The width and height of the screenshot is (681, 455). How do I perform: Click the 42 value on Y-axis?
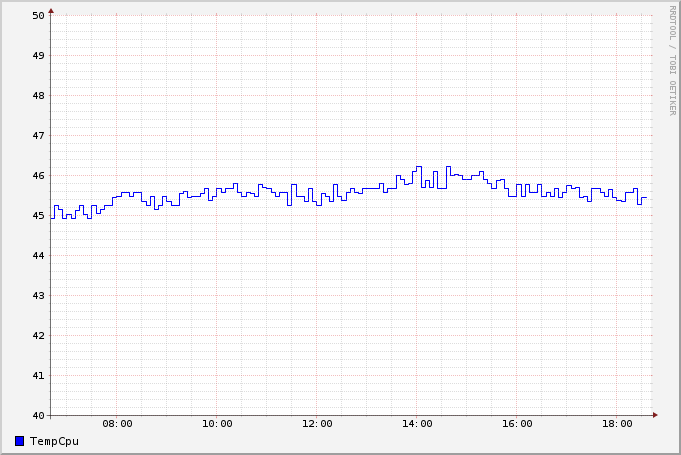[38, 336]
